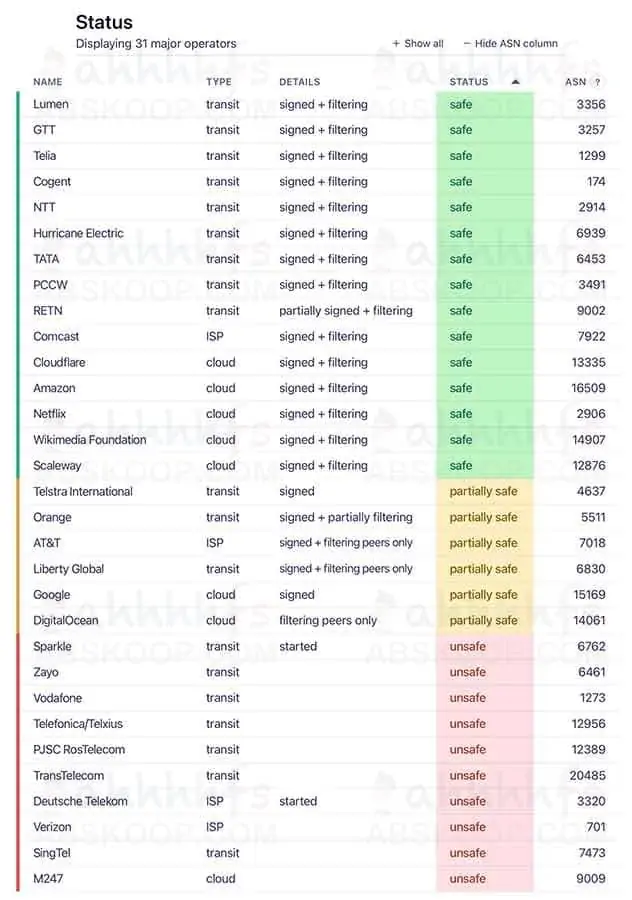Select the M247 operator entry
Screen dimensions: 632x900
click(x=50, y=879)
